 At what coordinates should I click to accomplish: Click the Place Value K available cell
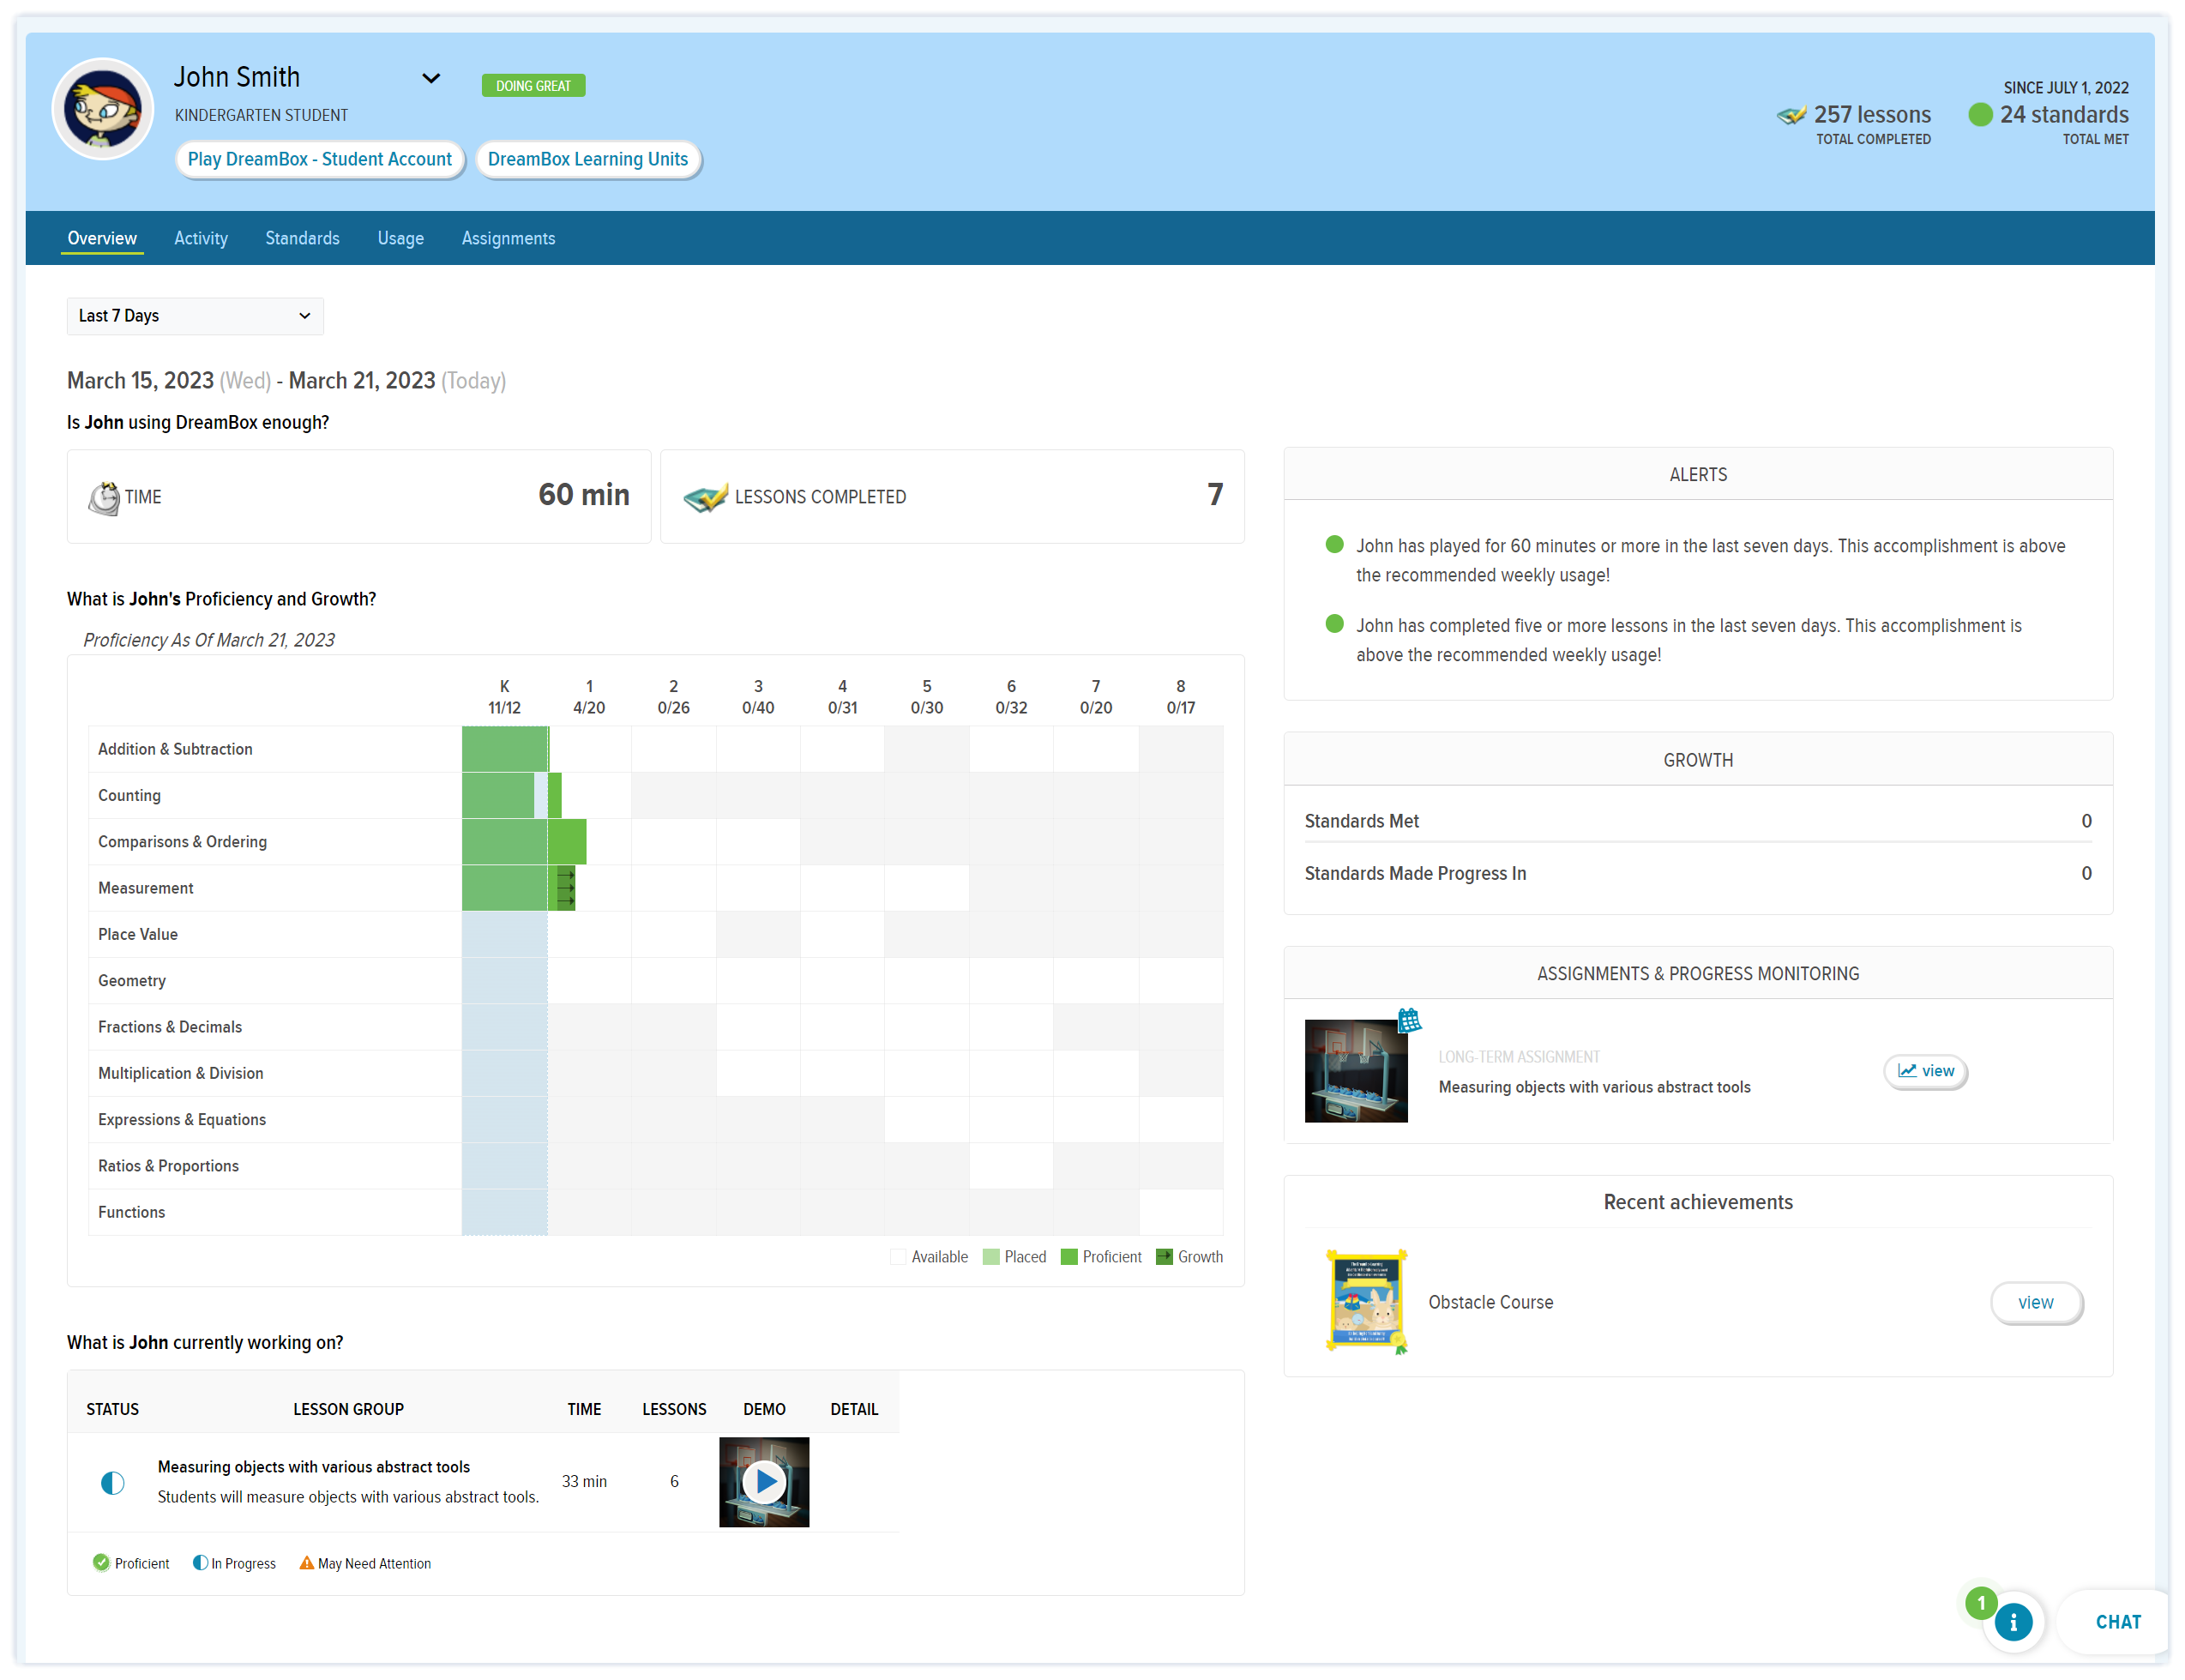point(505,934)
